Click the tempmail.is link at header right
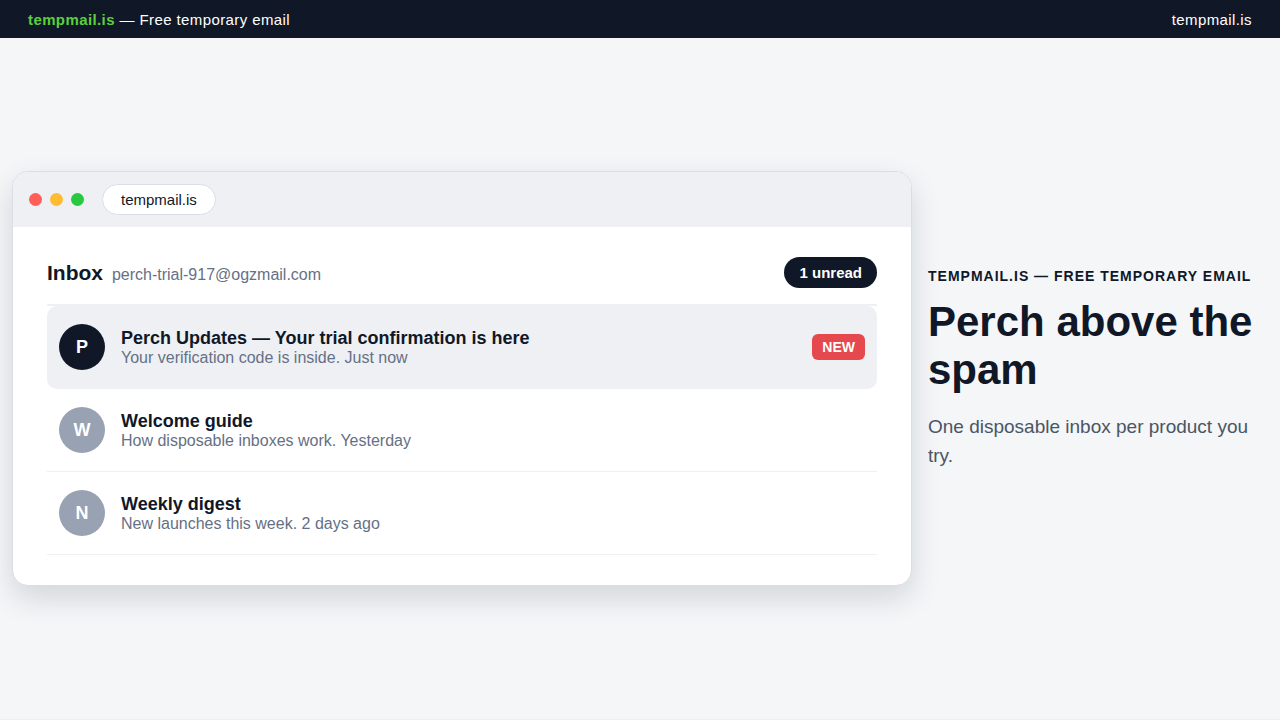Viewport: 1280px width, 720px height. click(x=1211, y=19)
